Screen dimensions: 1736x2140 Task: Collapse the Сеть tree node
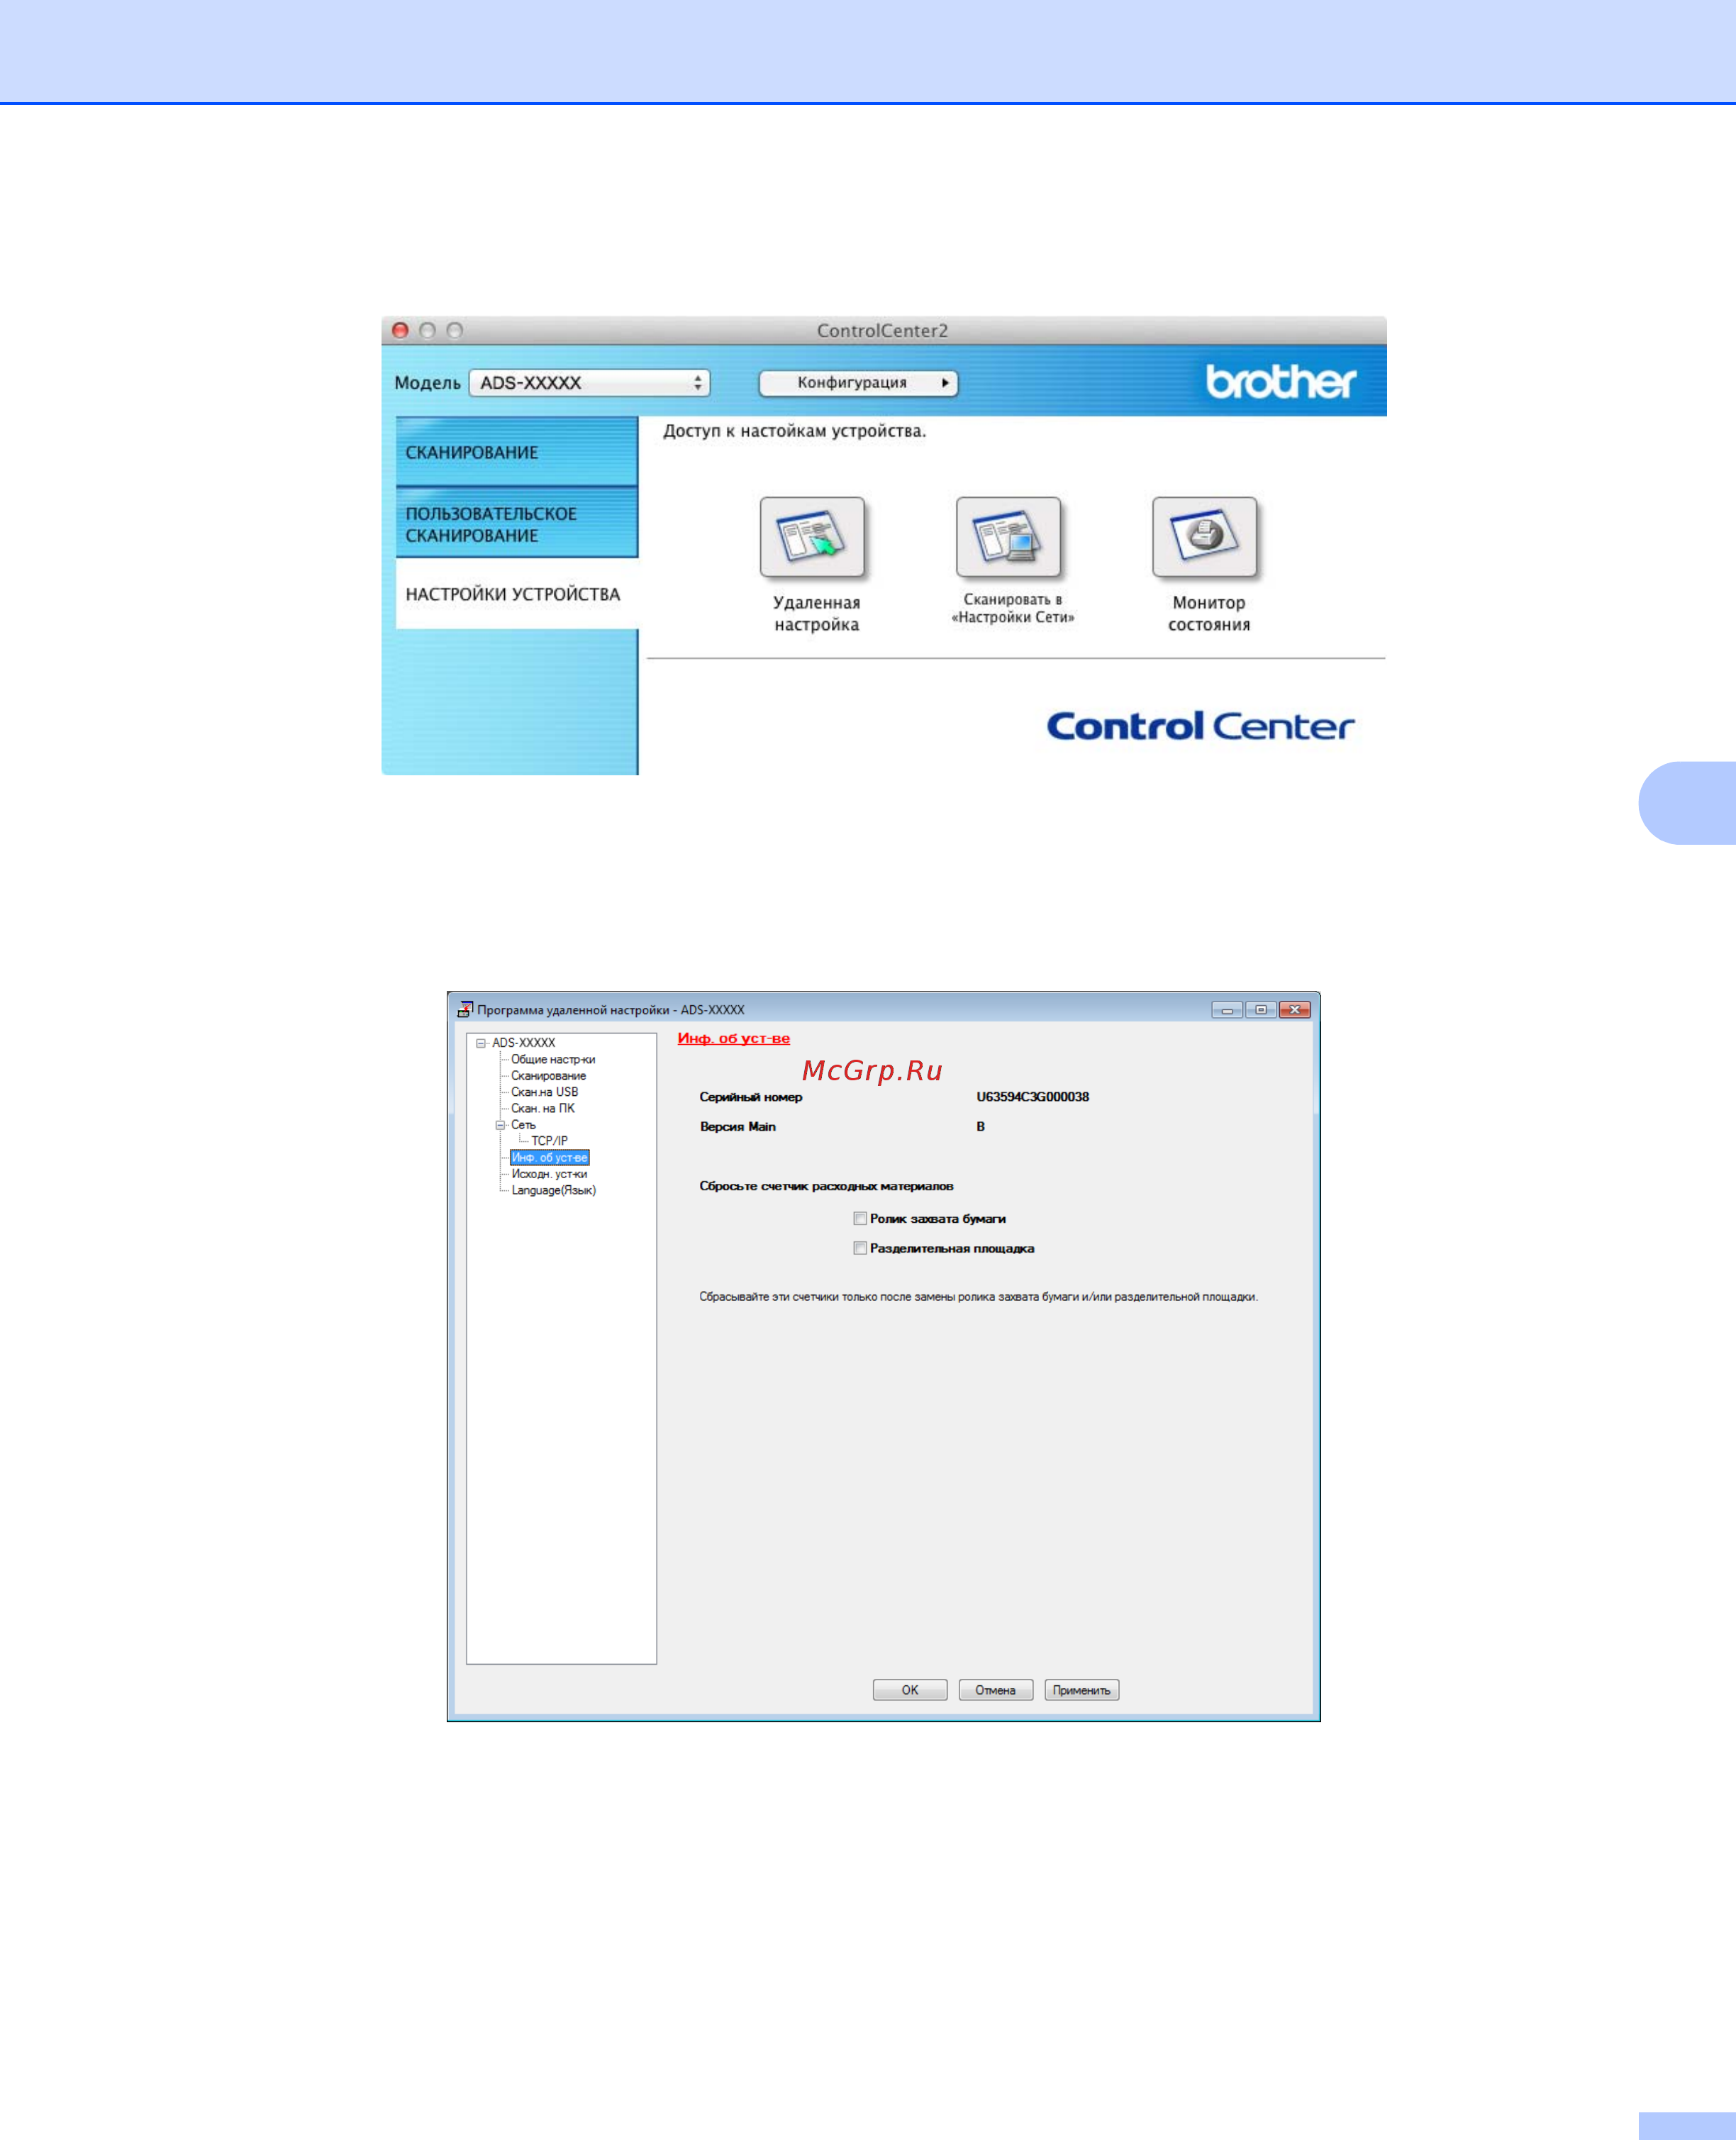click(500, 1125)
